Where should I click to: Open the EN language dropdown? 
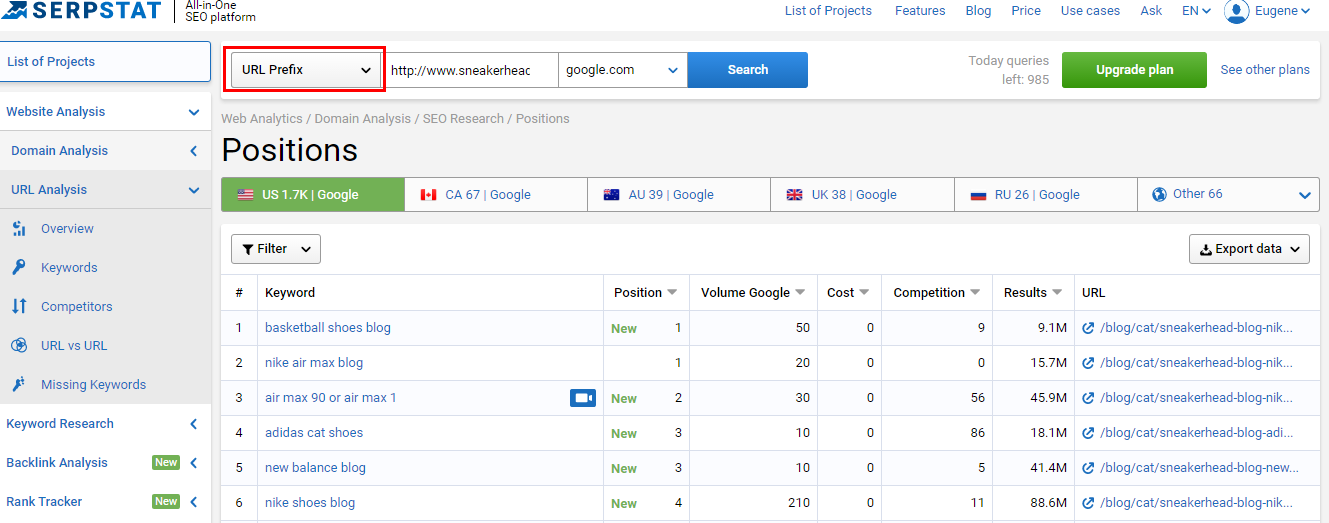tap(1196, 11)
